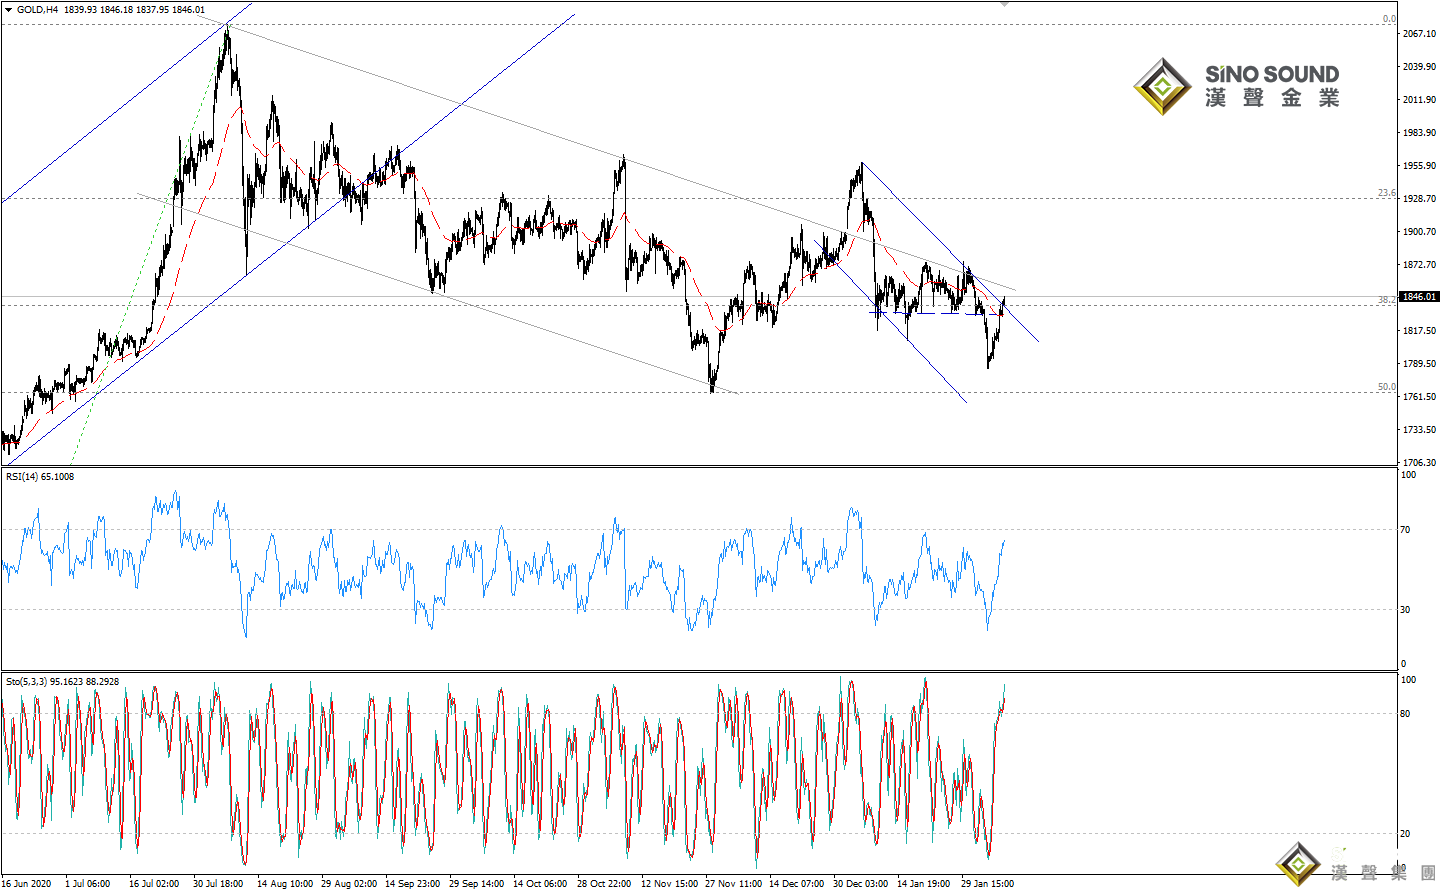Viewport: 1440px width, 892px height.
Task: Click the Sino Sound diamond logo icon
Action: [x=1161, y=86]
